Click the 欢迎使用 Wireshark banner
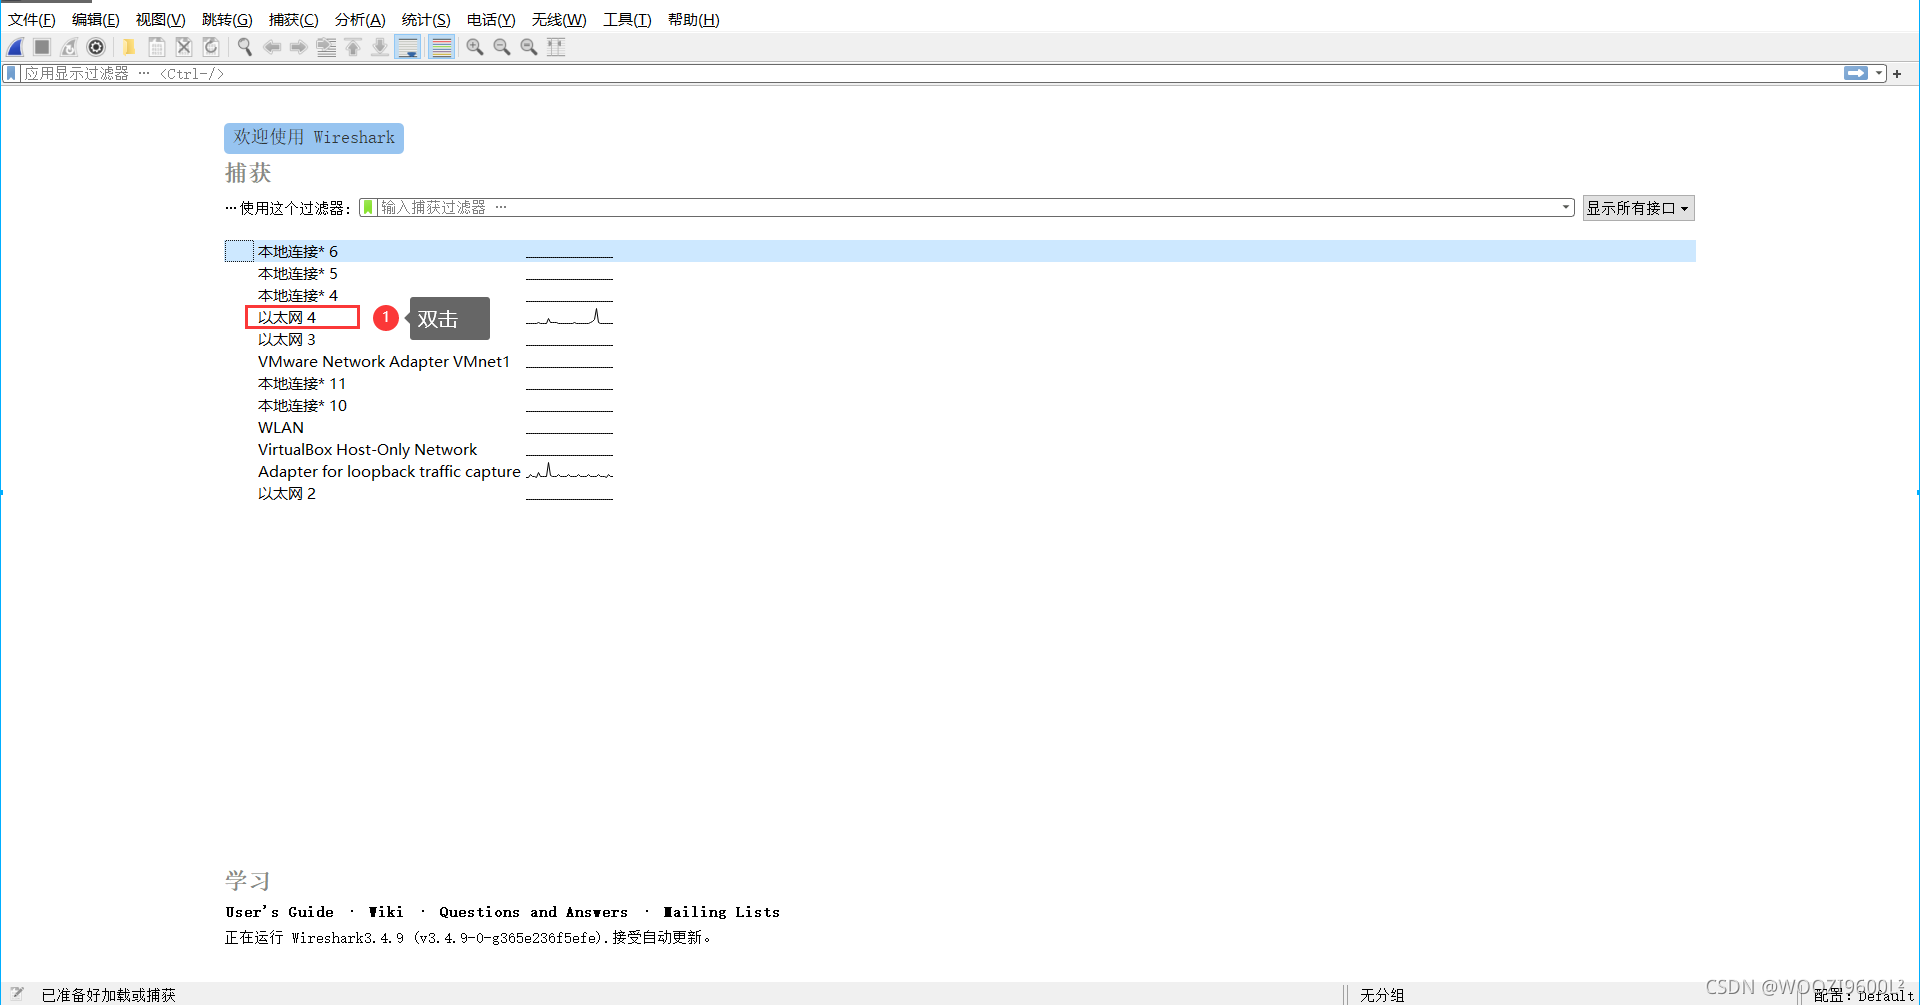 point(314,138)
